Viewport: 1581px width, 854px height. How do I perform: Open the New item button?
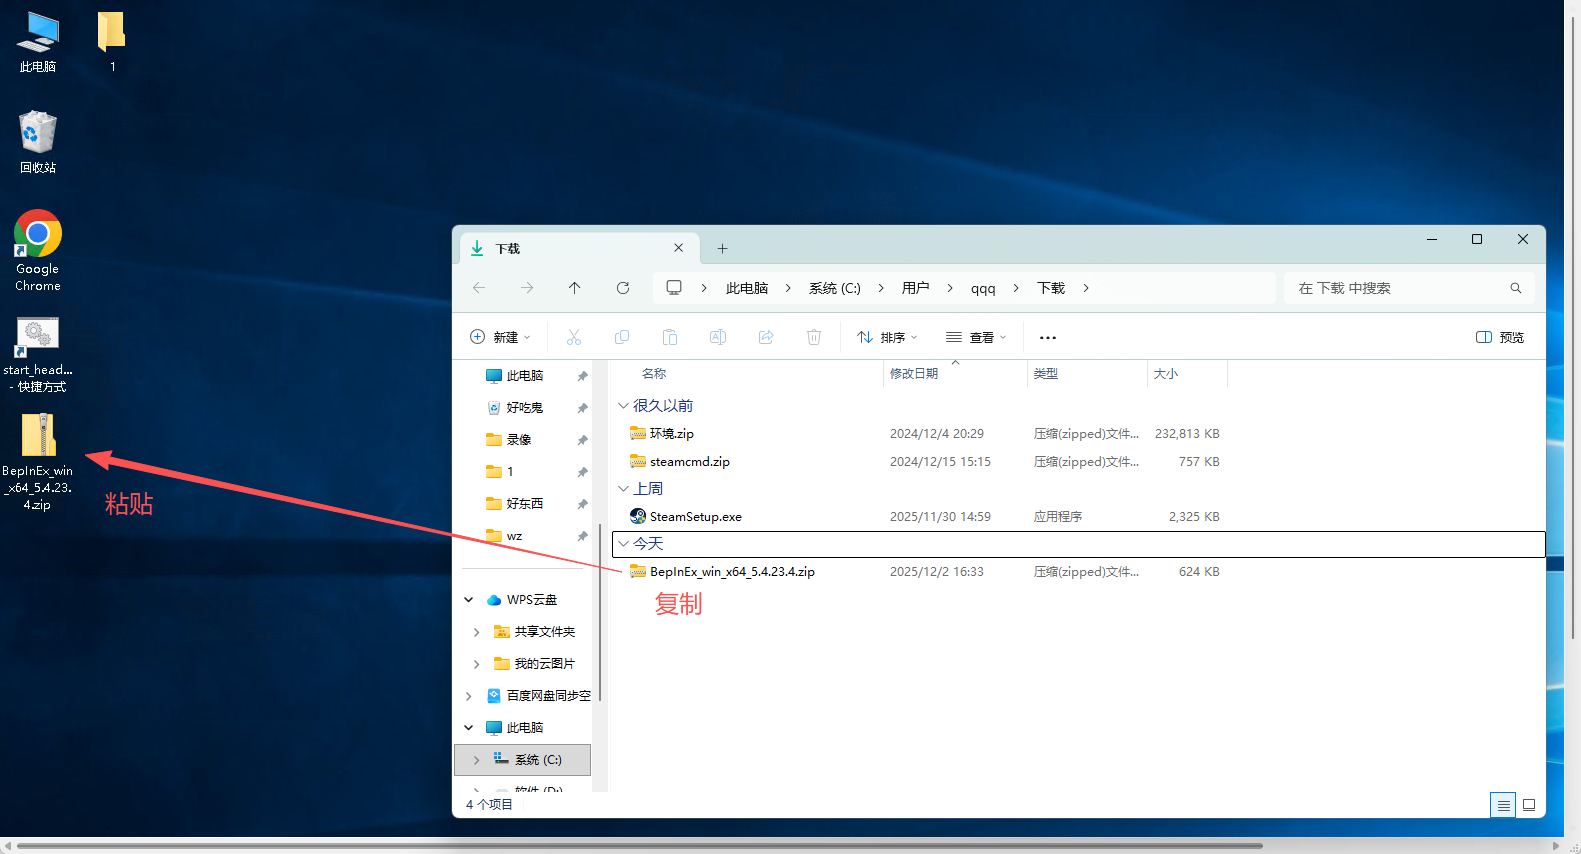click(x=500, y=338)
